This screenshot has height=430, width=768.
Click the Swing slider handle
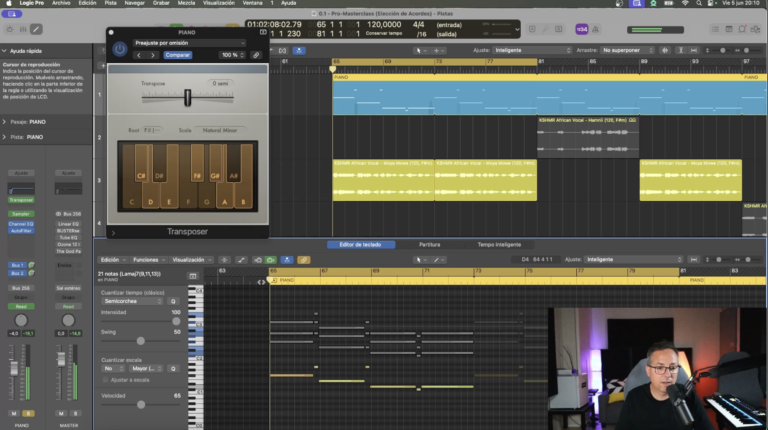click(x=141, y=340)
